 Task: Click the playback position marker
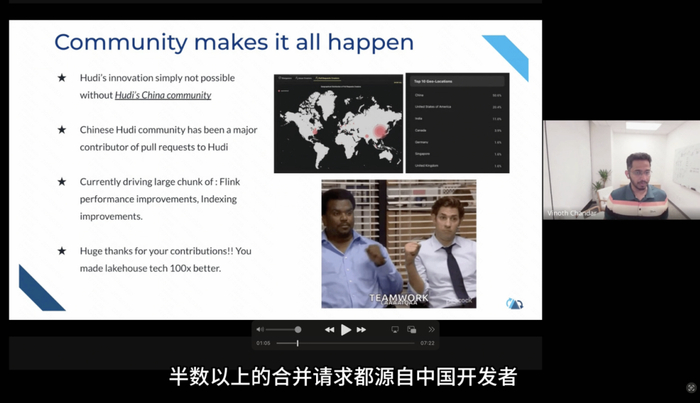[x=298, y=343]
